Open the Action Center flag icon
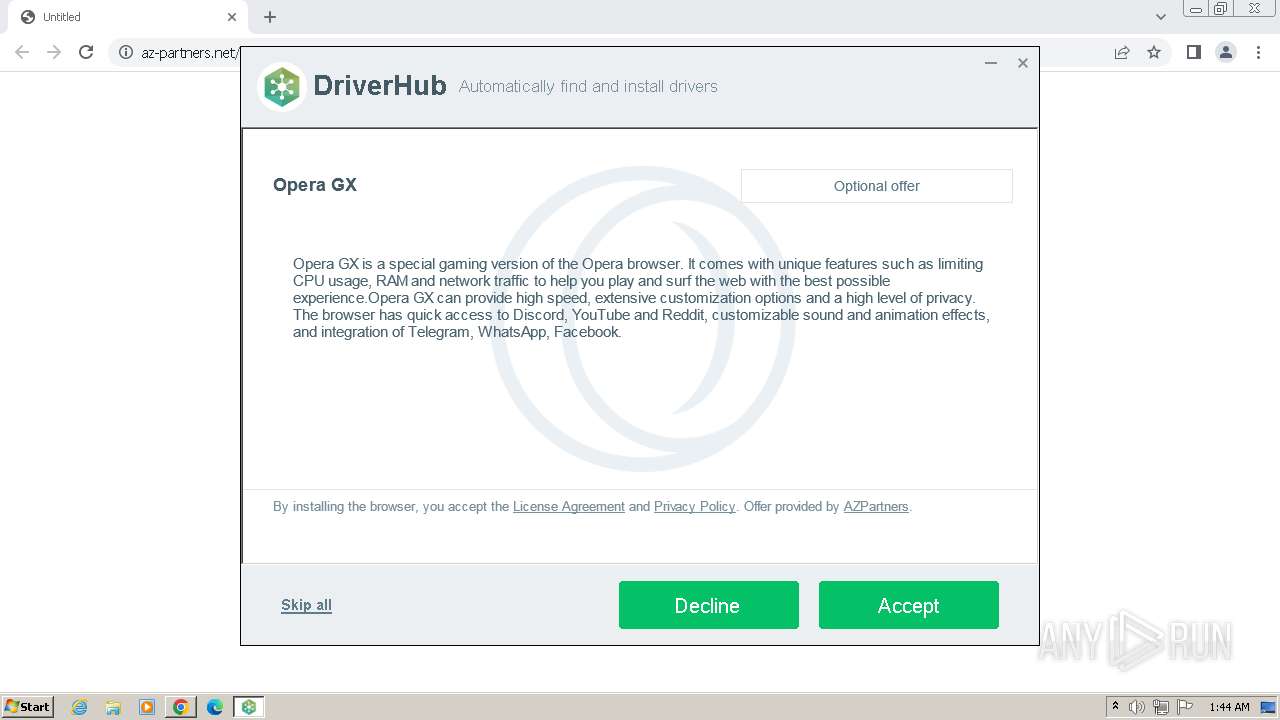The width and height of the screenshot is (1280, 720). [1185, 707]
